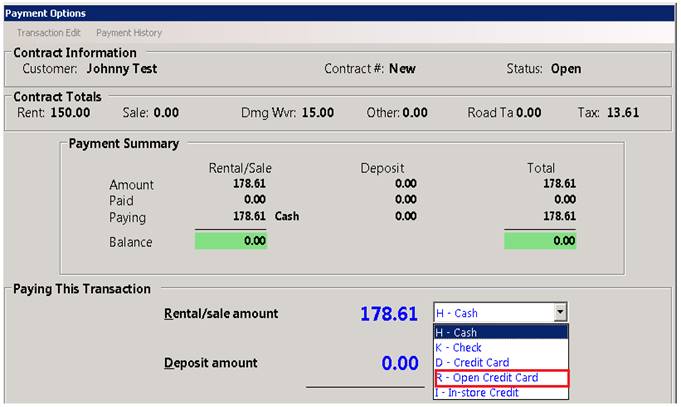Choose 'I - In-store Credit' option

tap(500, 393)
